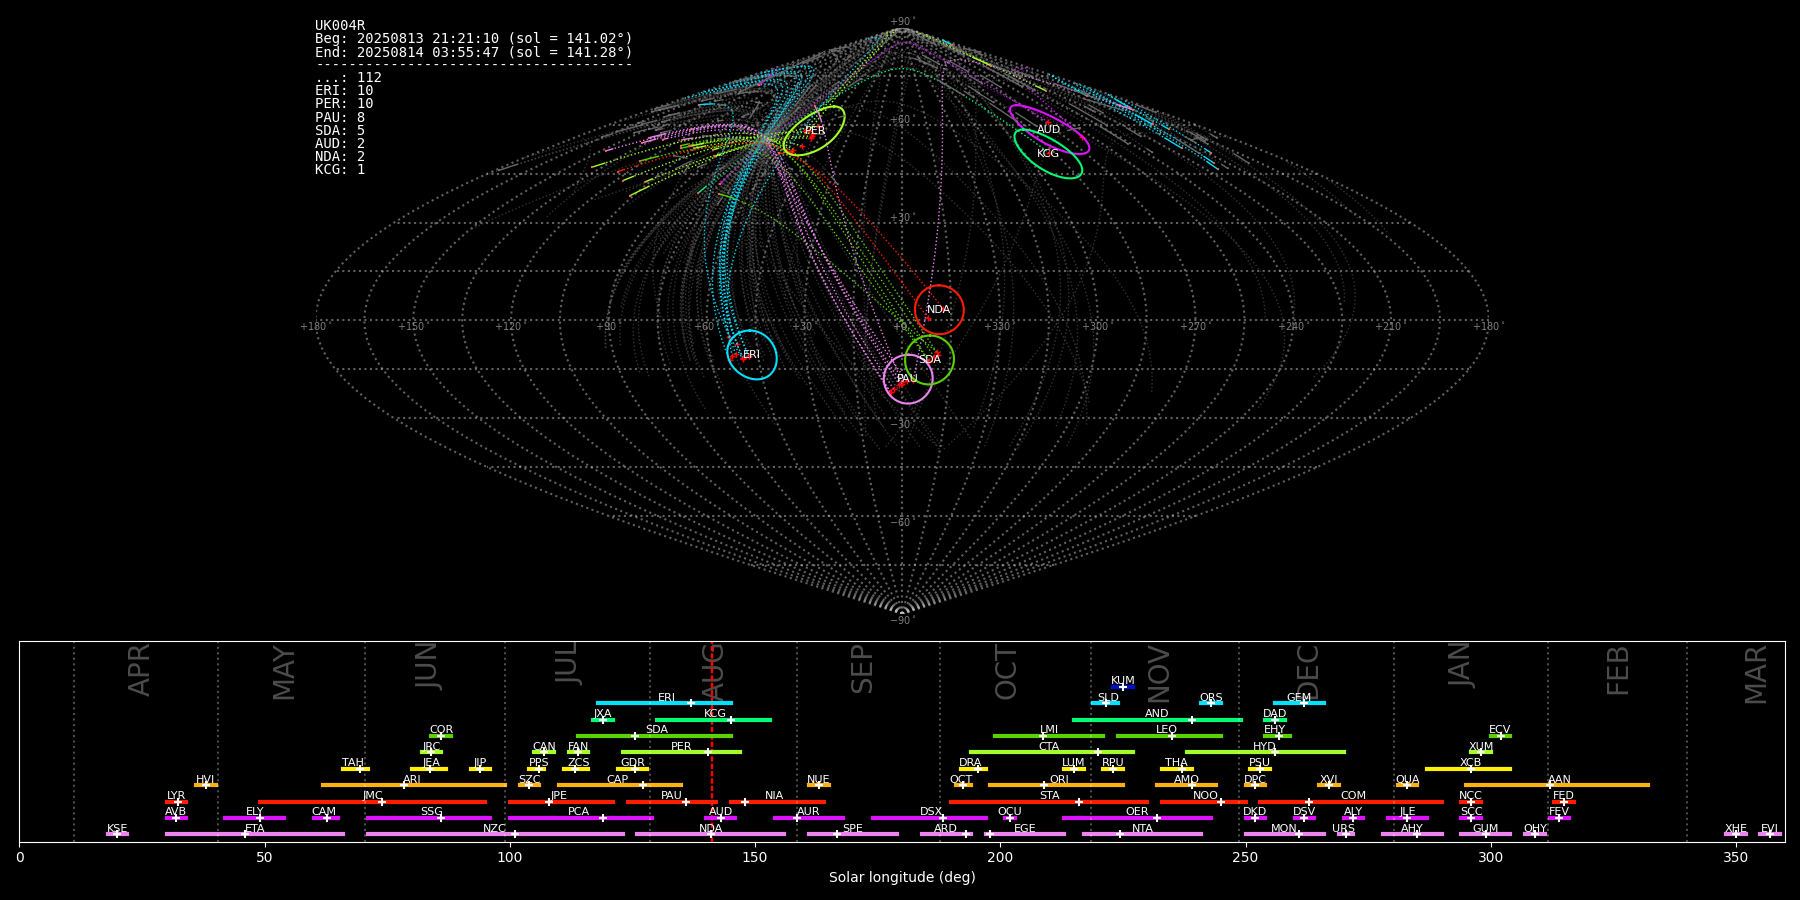Click the +210° longitude label on the map
1800x900 pixels.
point(1388,326)
